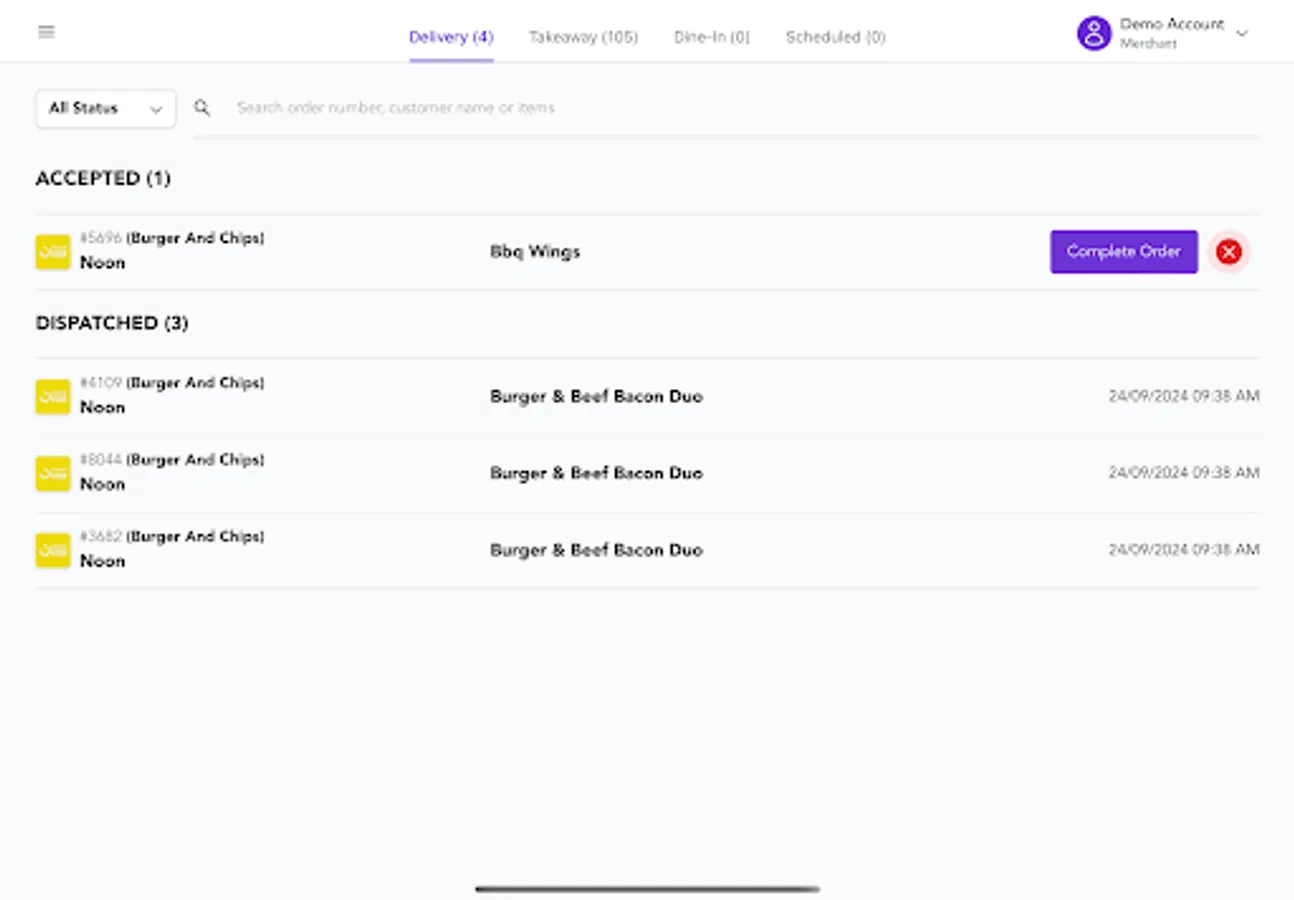Open the All Status filter dropdown

105,108
